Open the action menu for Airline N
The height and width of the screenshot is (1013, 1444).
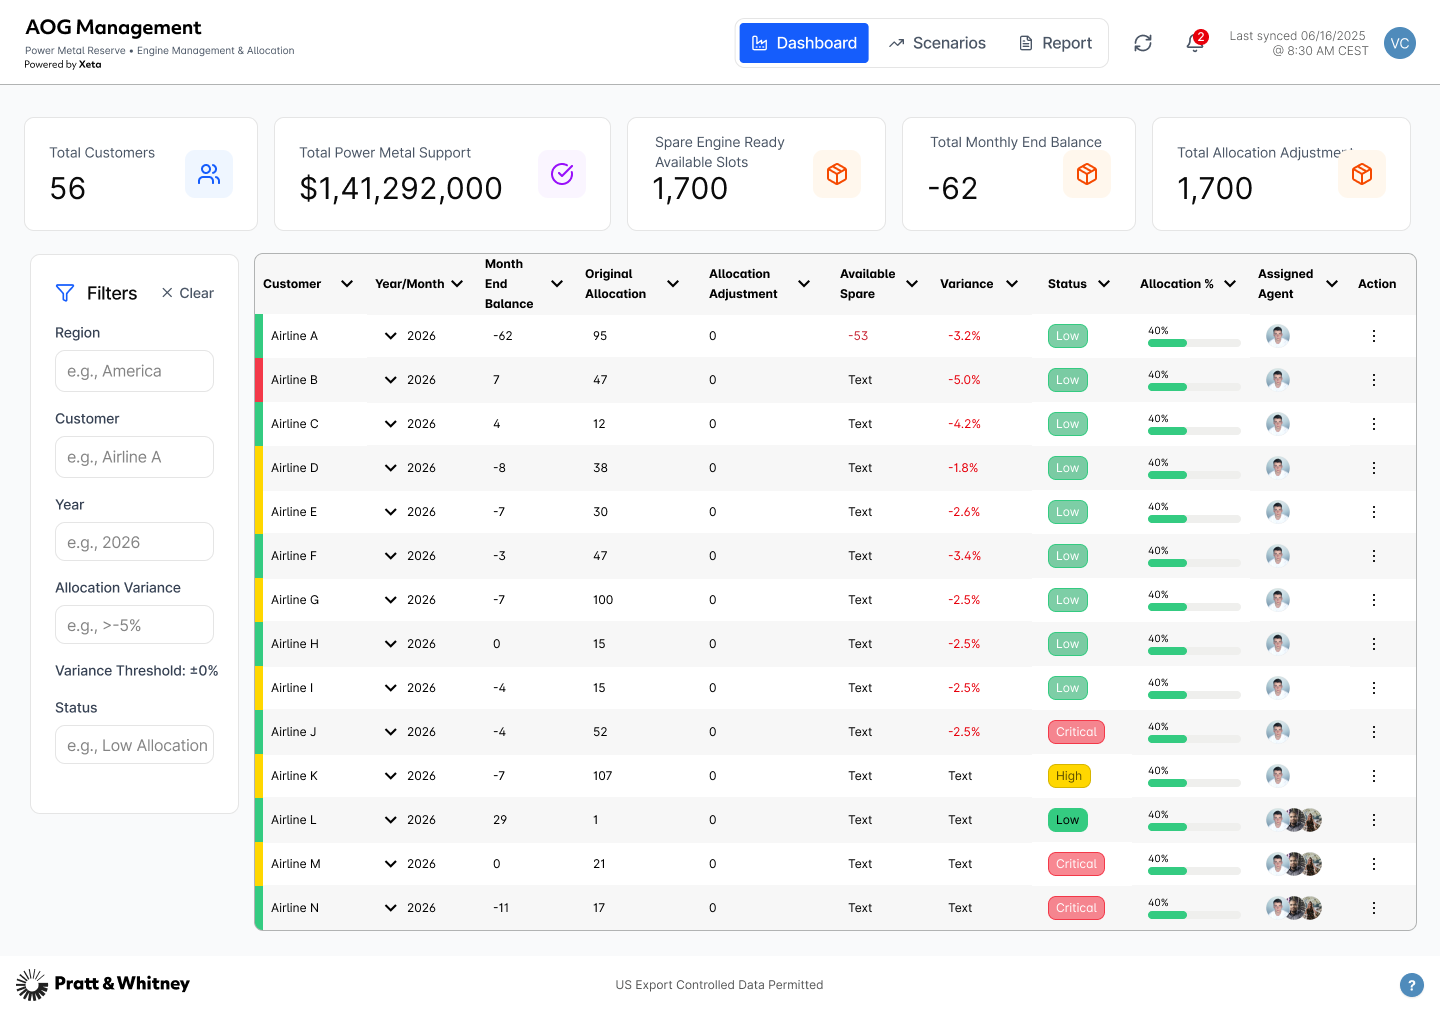(1374, 908)
